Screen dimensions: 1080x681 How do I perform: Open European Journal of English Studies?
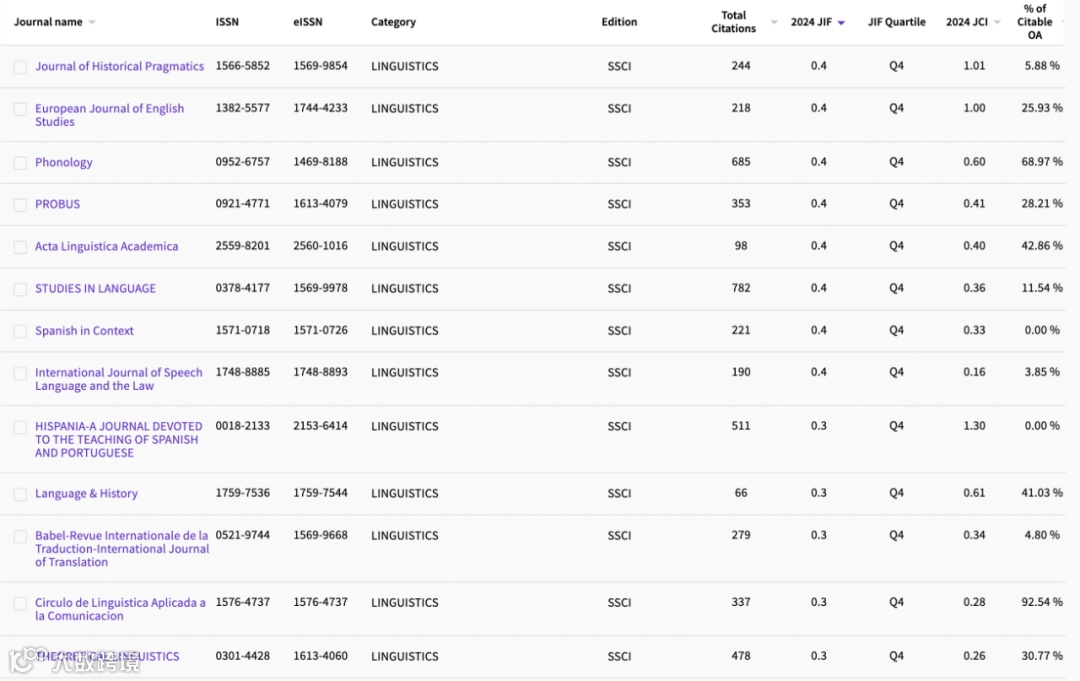pyautogui.click(x=110, y=115)
